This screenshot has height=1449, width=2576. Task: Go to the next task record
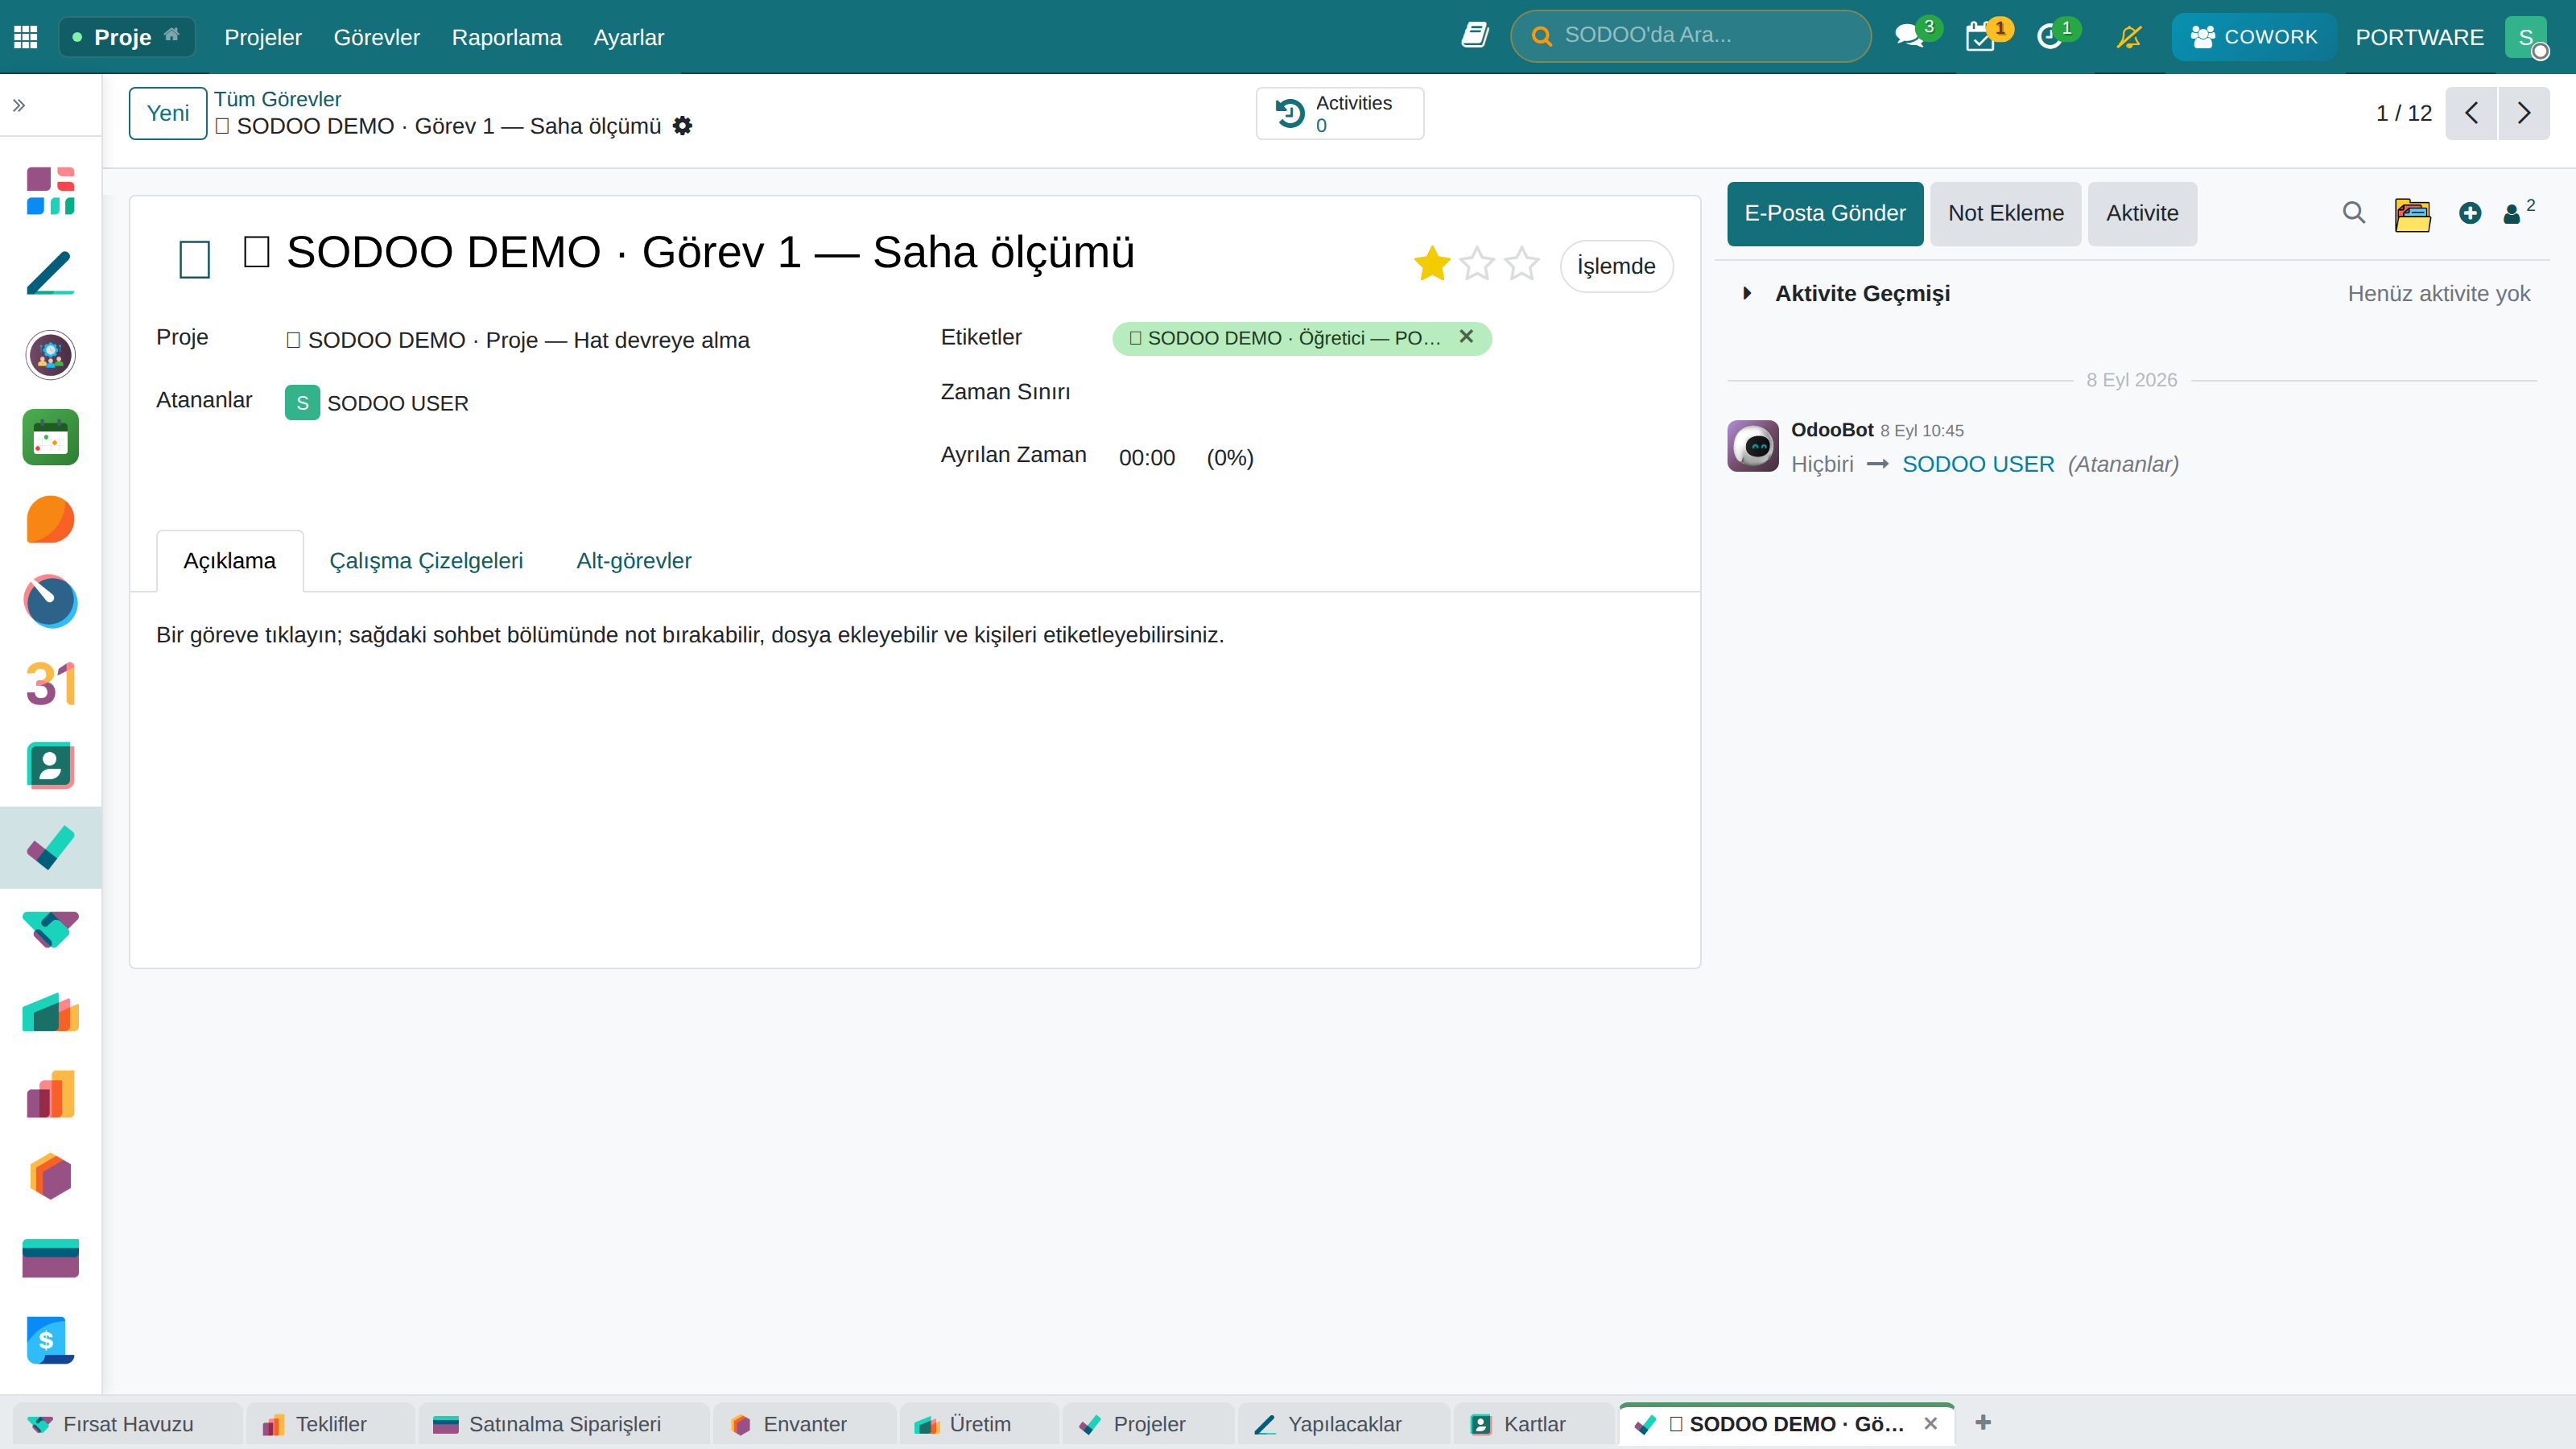(2524, 113)
